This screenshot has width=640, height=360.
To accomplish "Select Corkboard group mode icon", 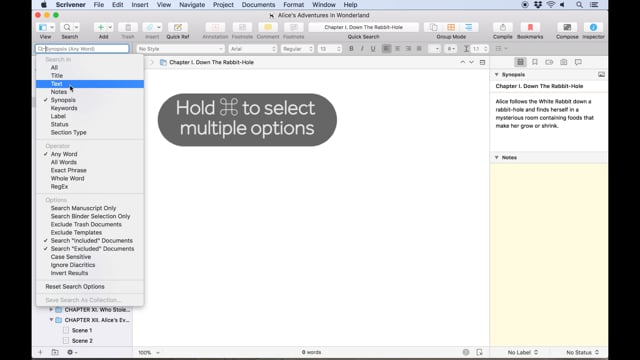I will point(451,27).
